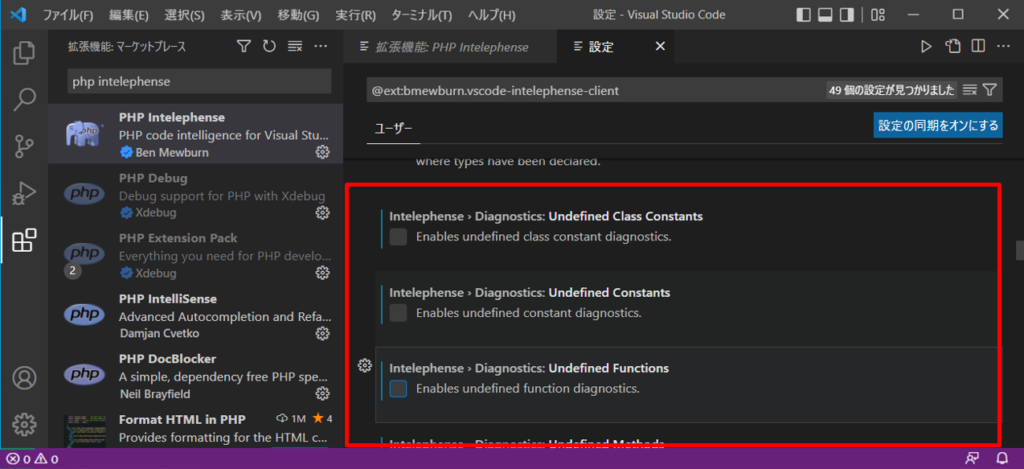Select PHP Debug extension in list

pos(195,195)
